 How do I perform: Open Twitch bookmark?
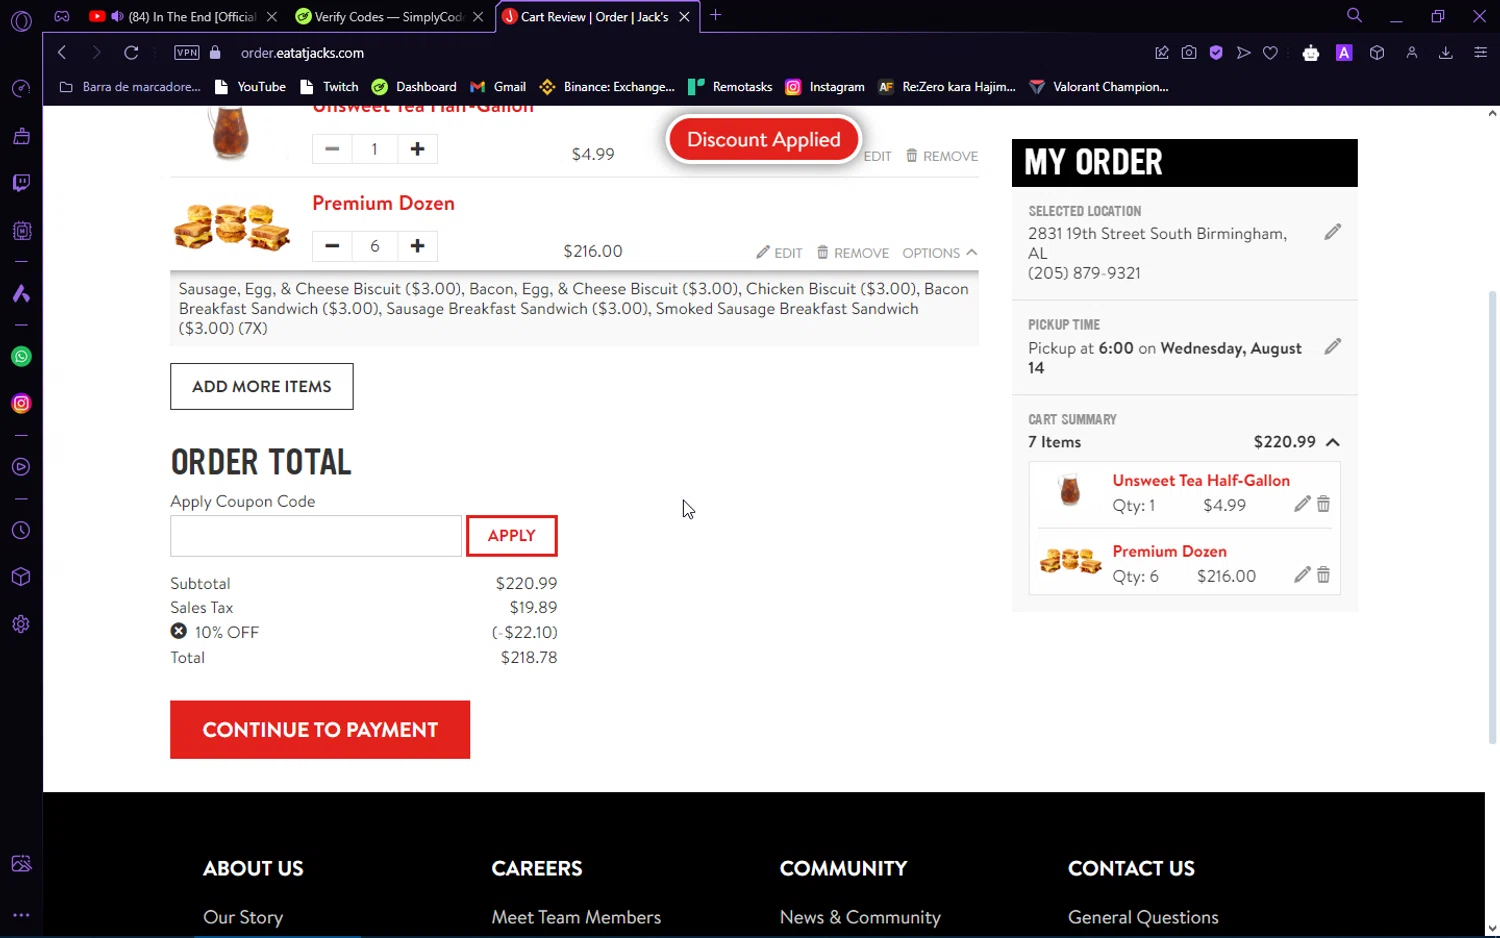pyautogui.click(x=329, y=87)
